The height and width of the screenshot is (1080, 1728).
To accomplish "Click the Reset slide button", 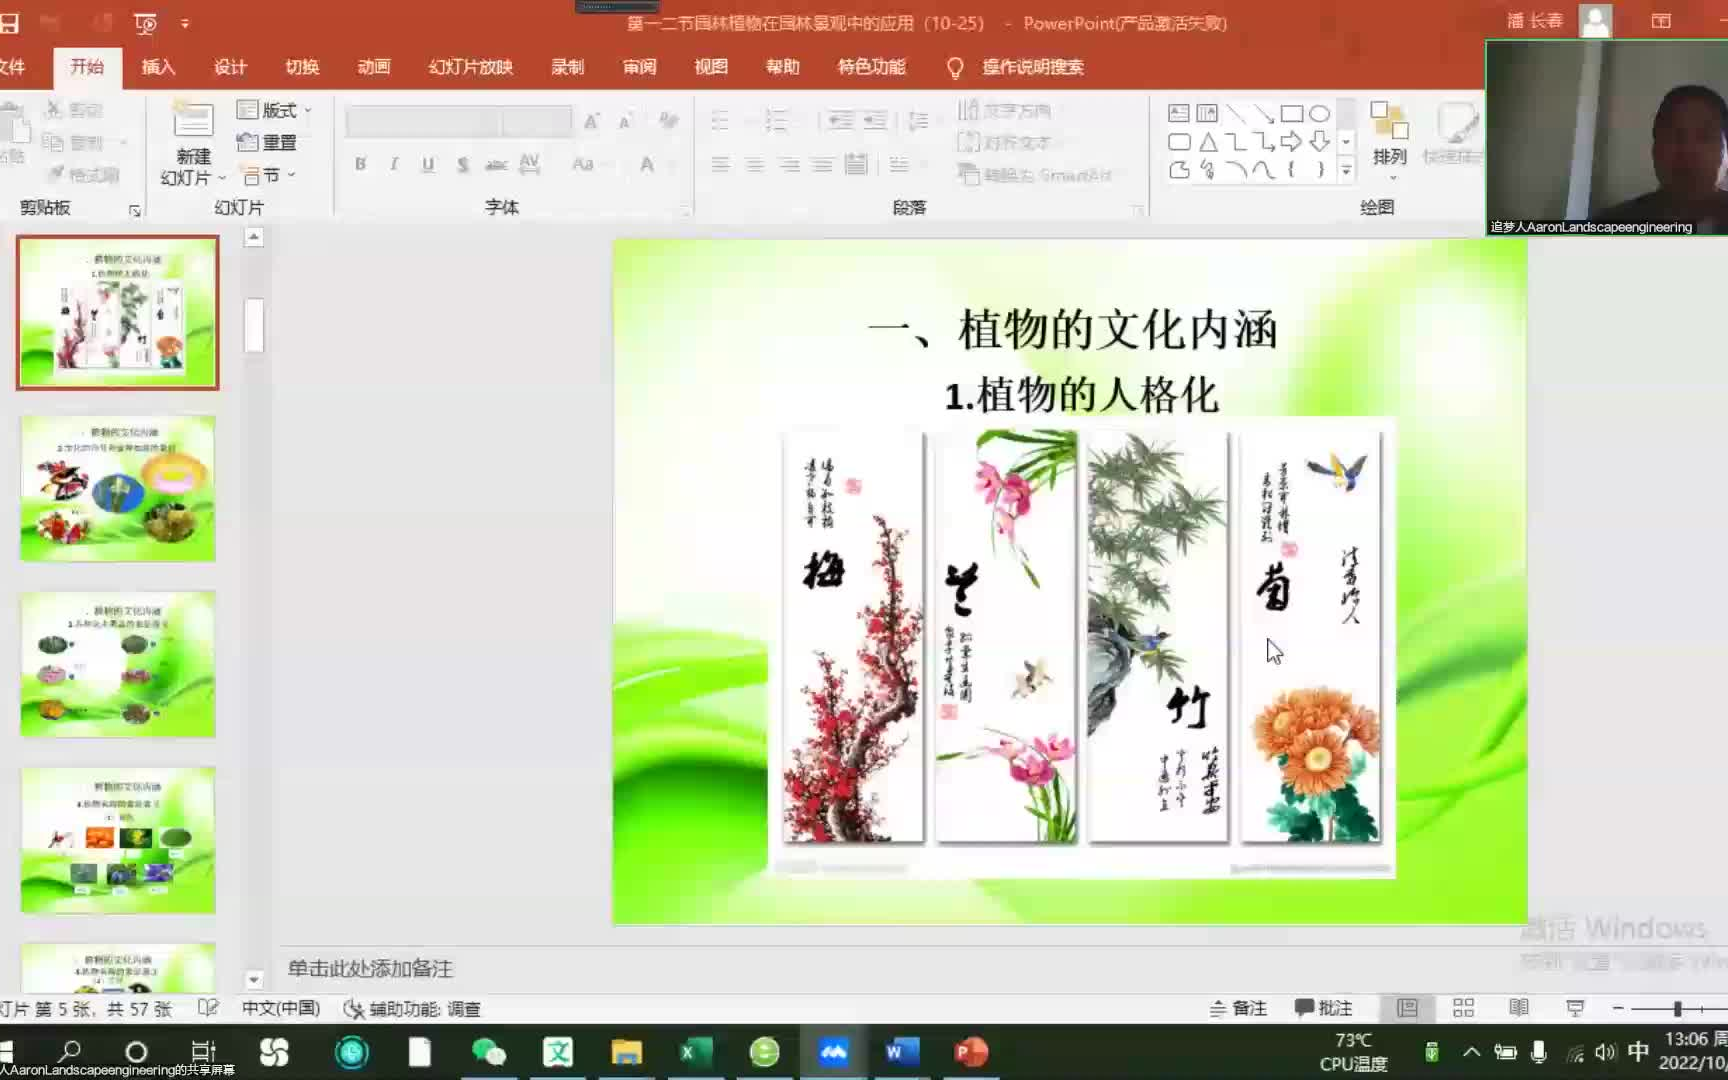I will [267, 143].
